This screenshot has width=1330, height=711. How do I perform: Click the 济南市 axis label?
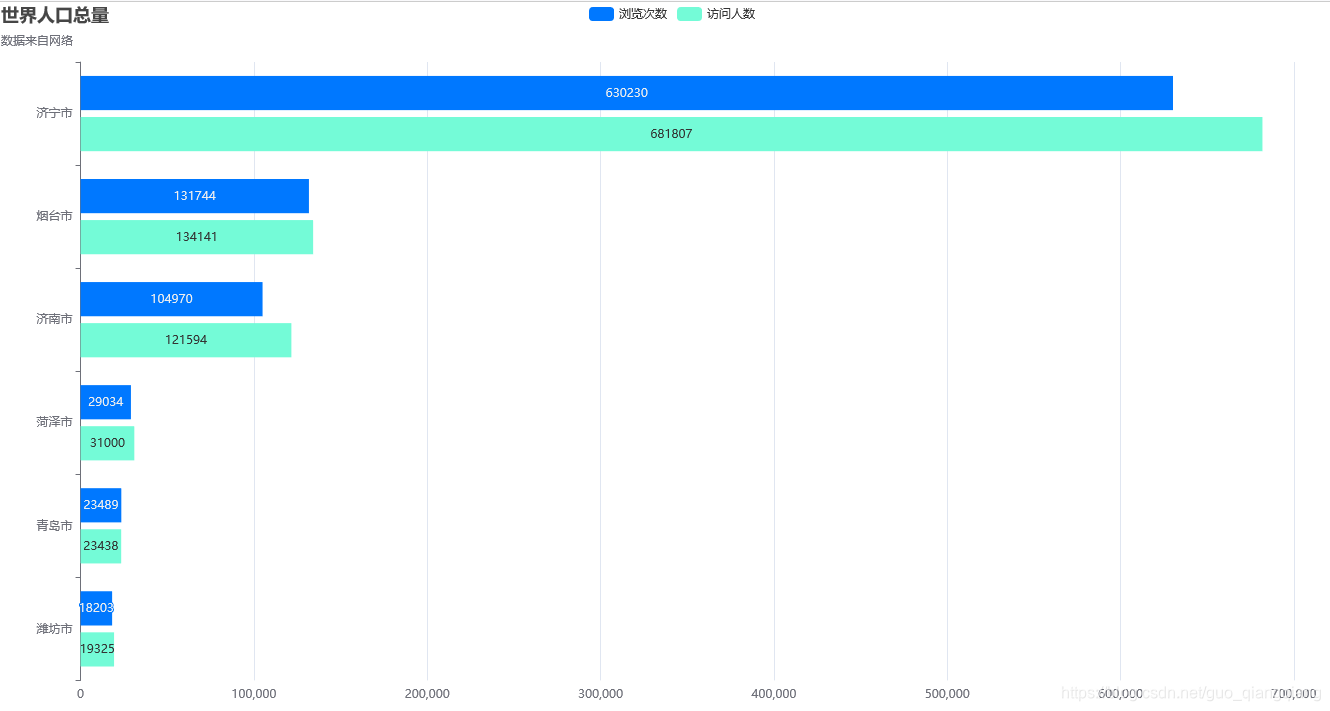click(54, 319)
